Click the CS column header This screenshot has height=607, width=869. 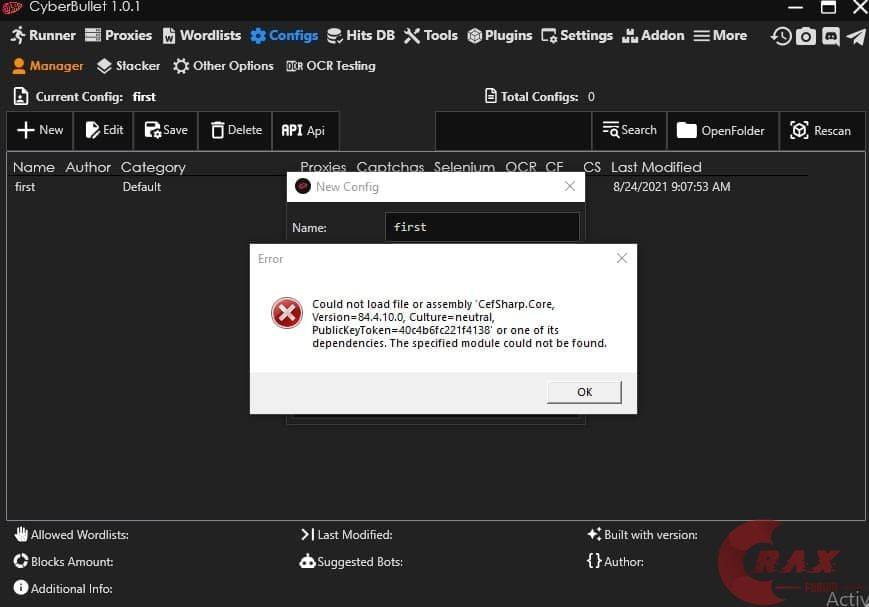point(591,167)
